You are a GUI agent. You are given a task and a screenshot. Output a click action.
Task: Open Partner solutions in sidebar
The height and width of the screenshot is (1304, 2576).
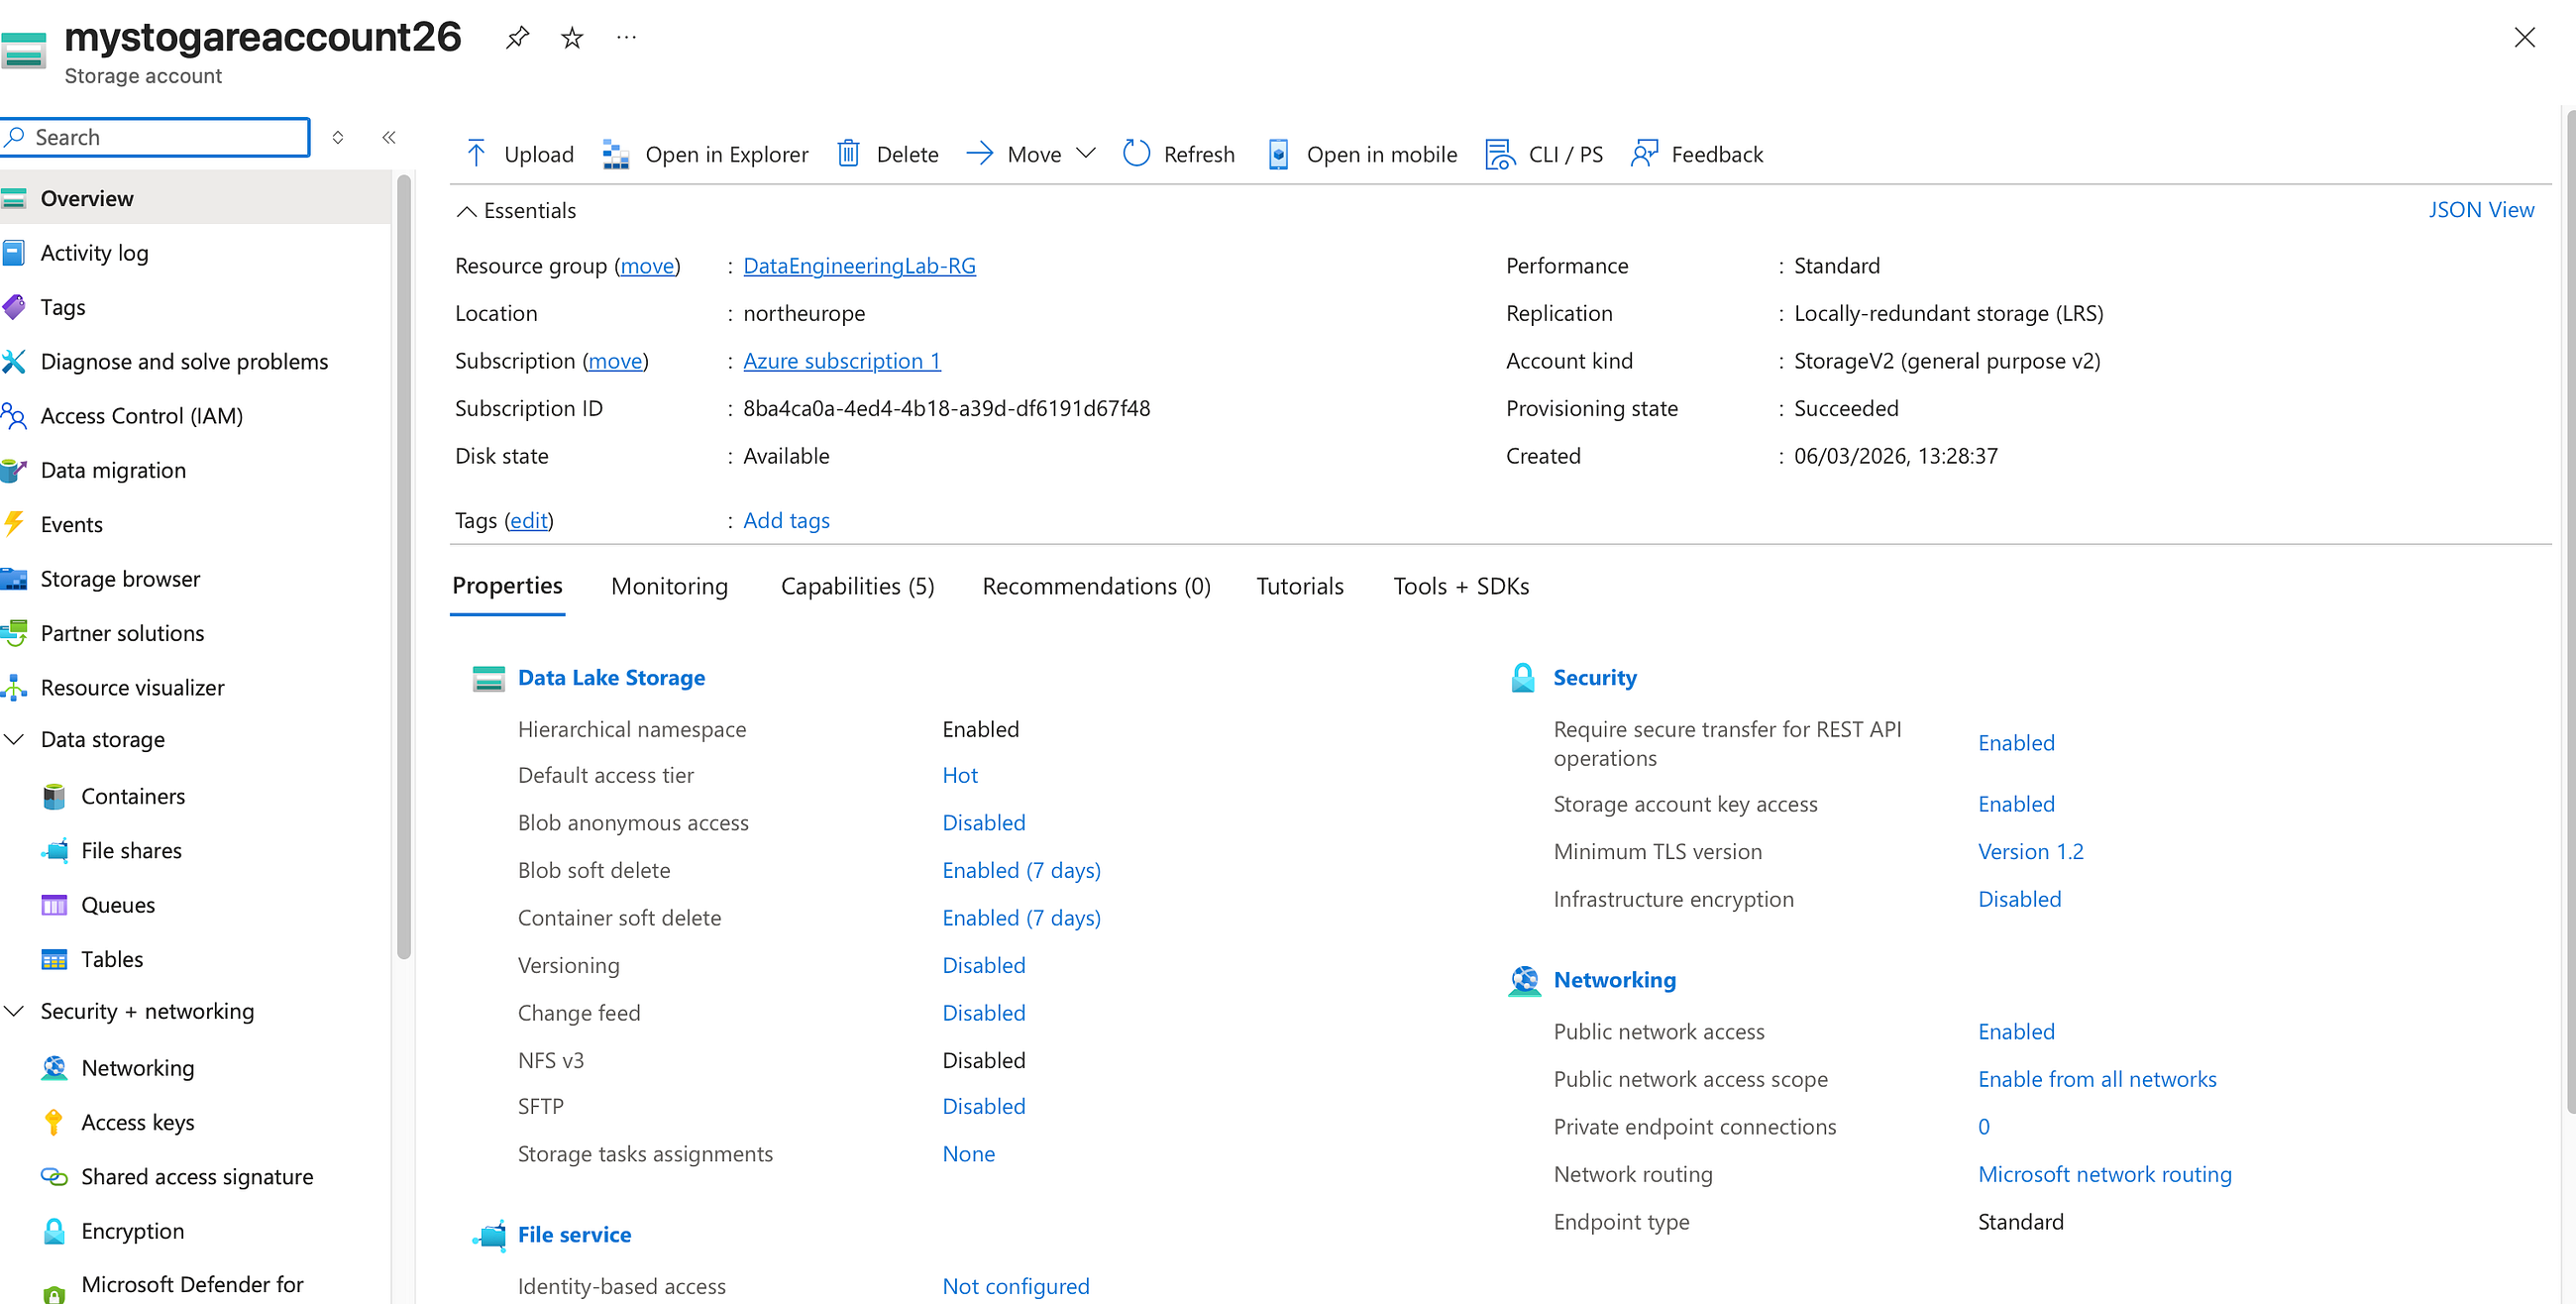[195, 633]
